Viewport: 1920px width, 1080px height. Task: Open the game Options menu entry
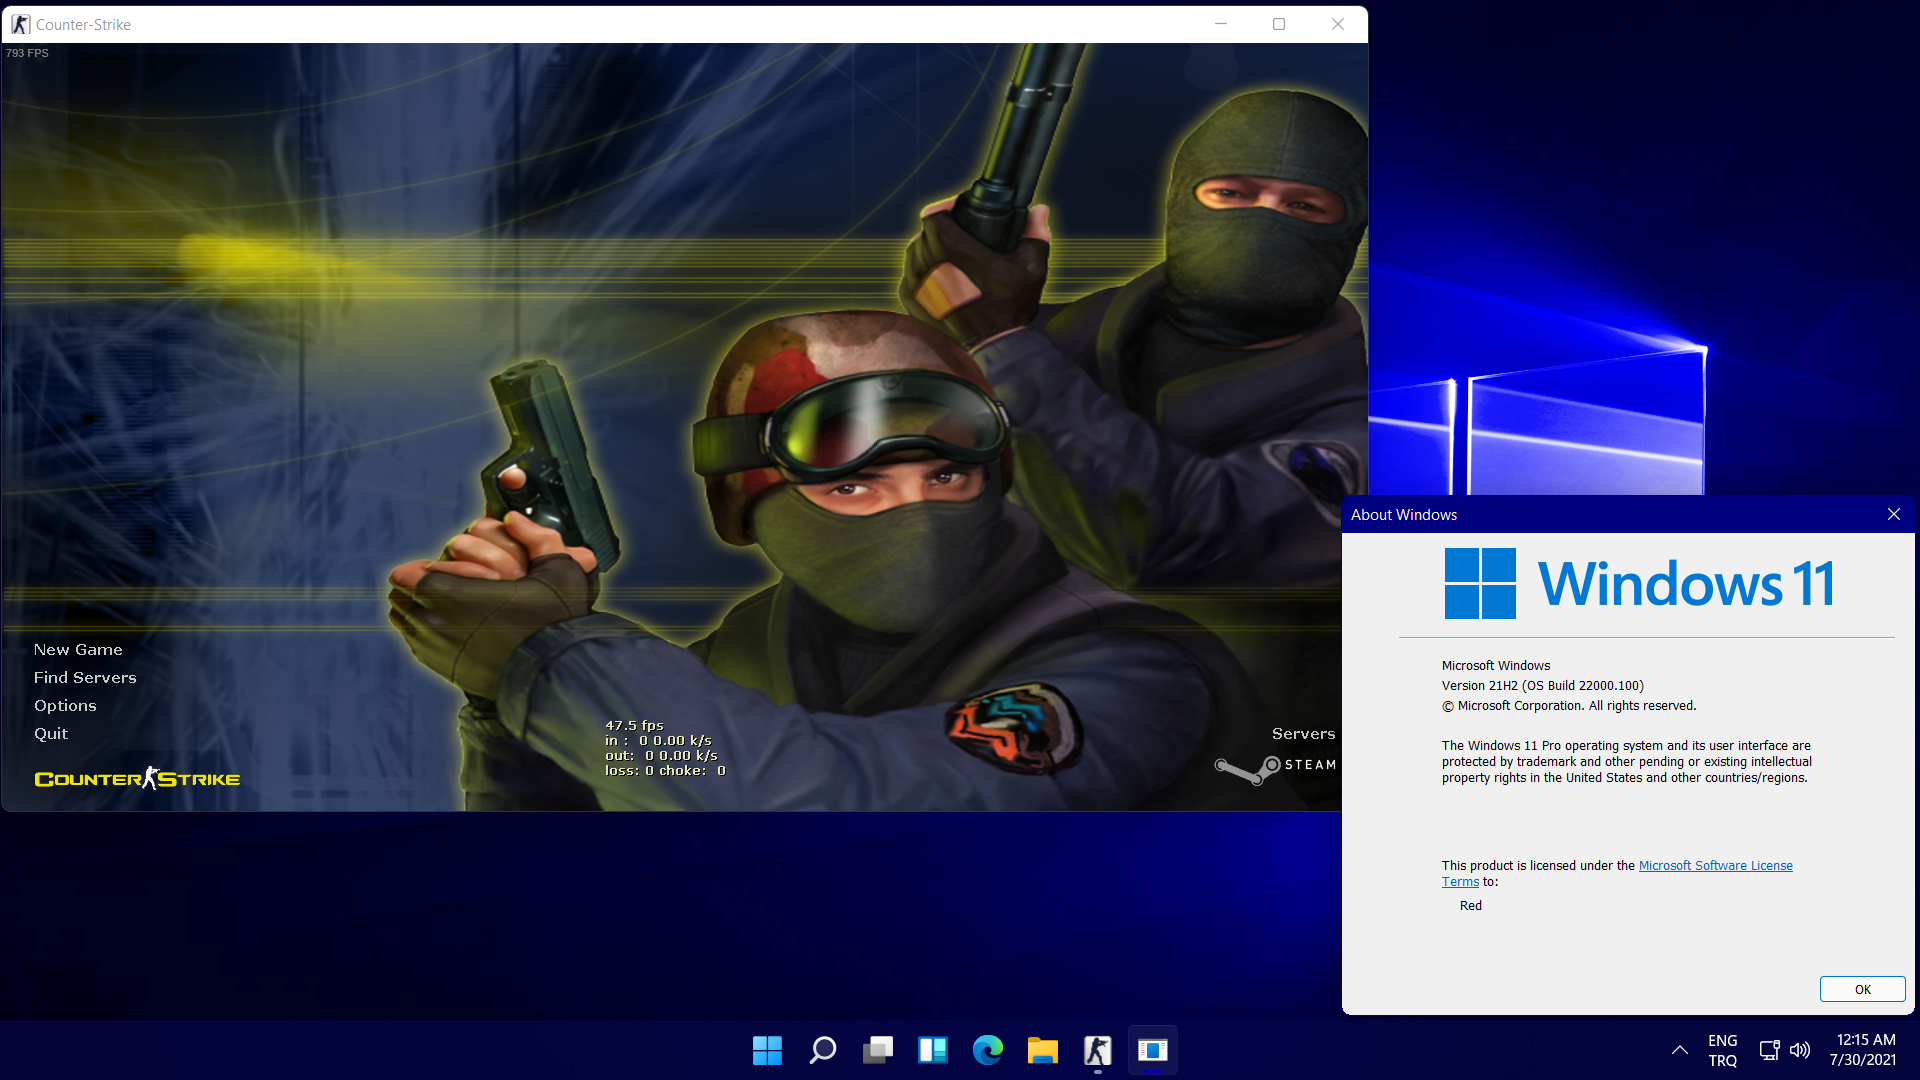point(65,706)
